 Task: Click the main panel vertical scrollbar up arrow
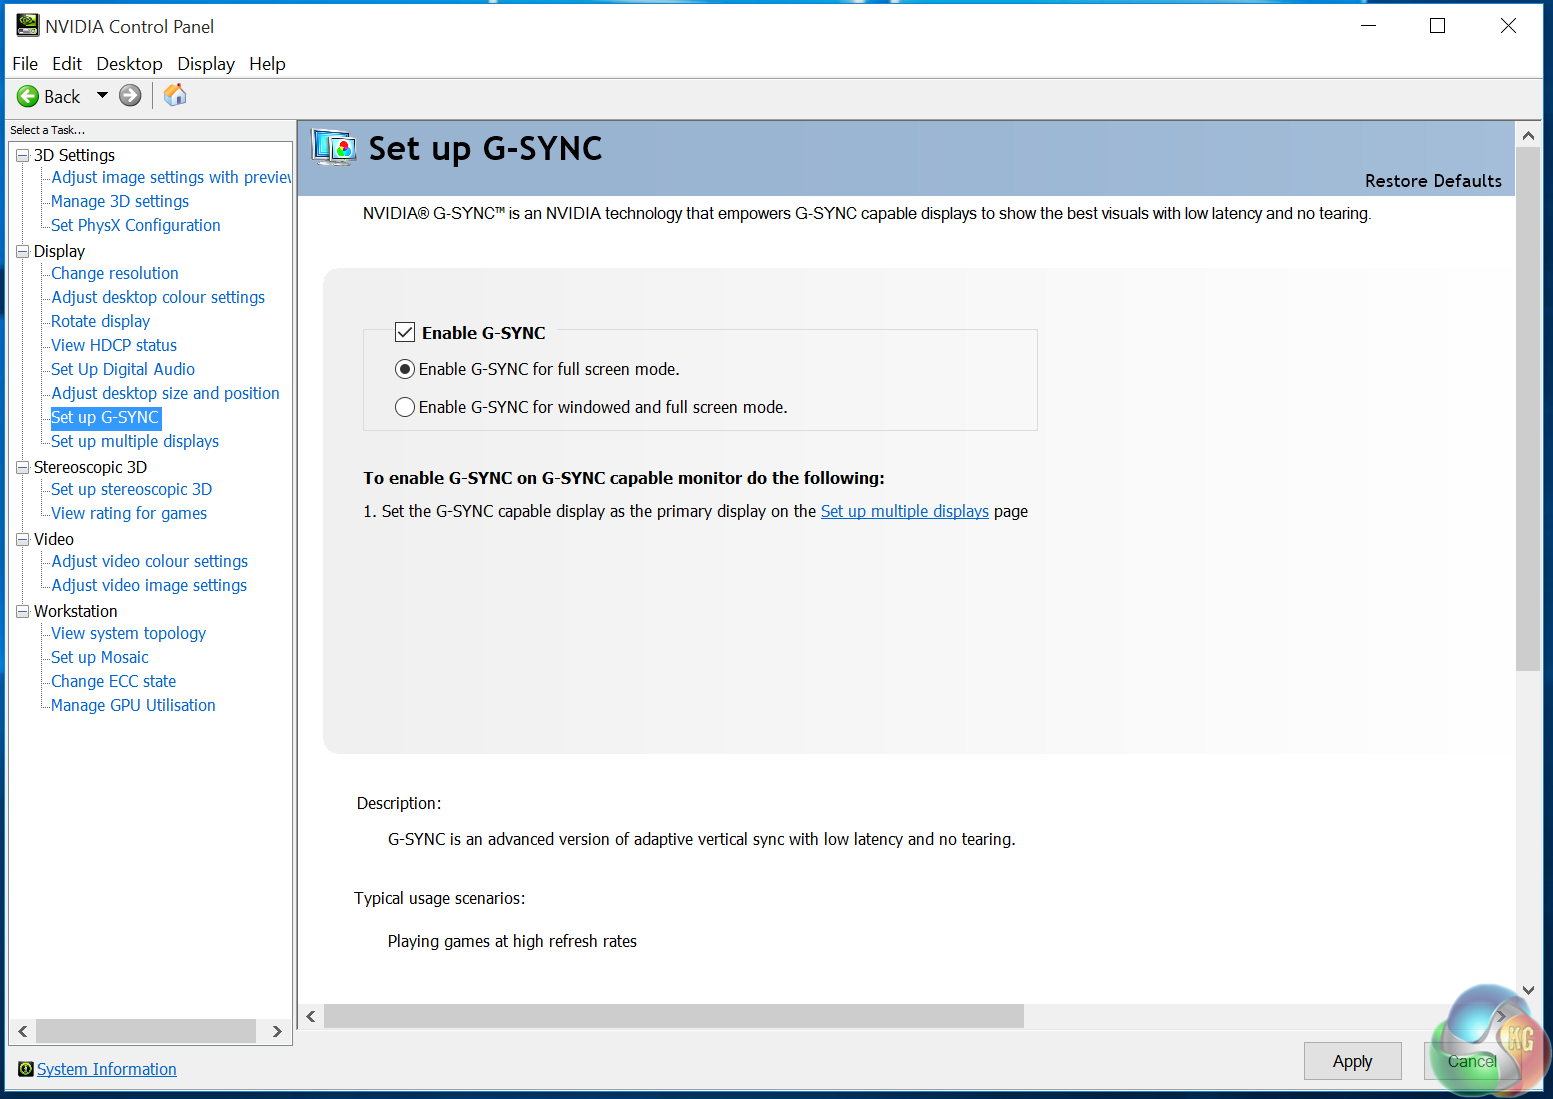(1528, 135)
